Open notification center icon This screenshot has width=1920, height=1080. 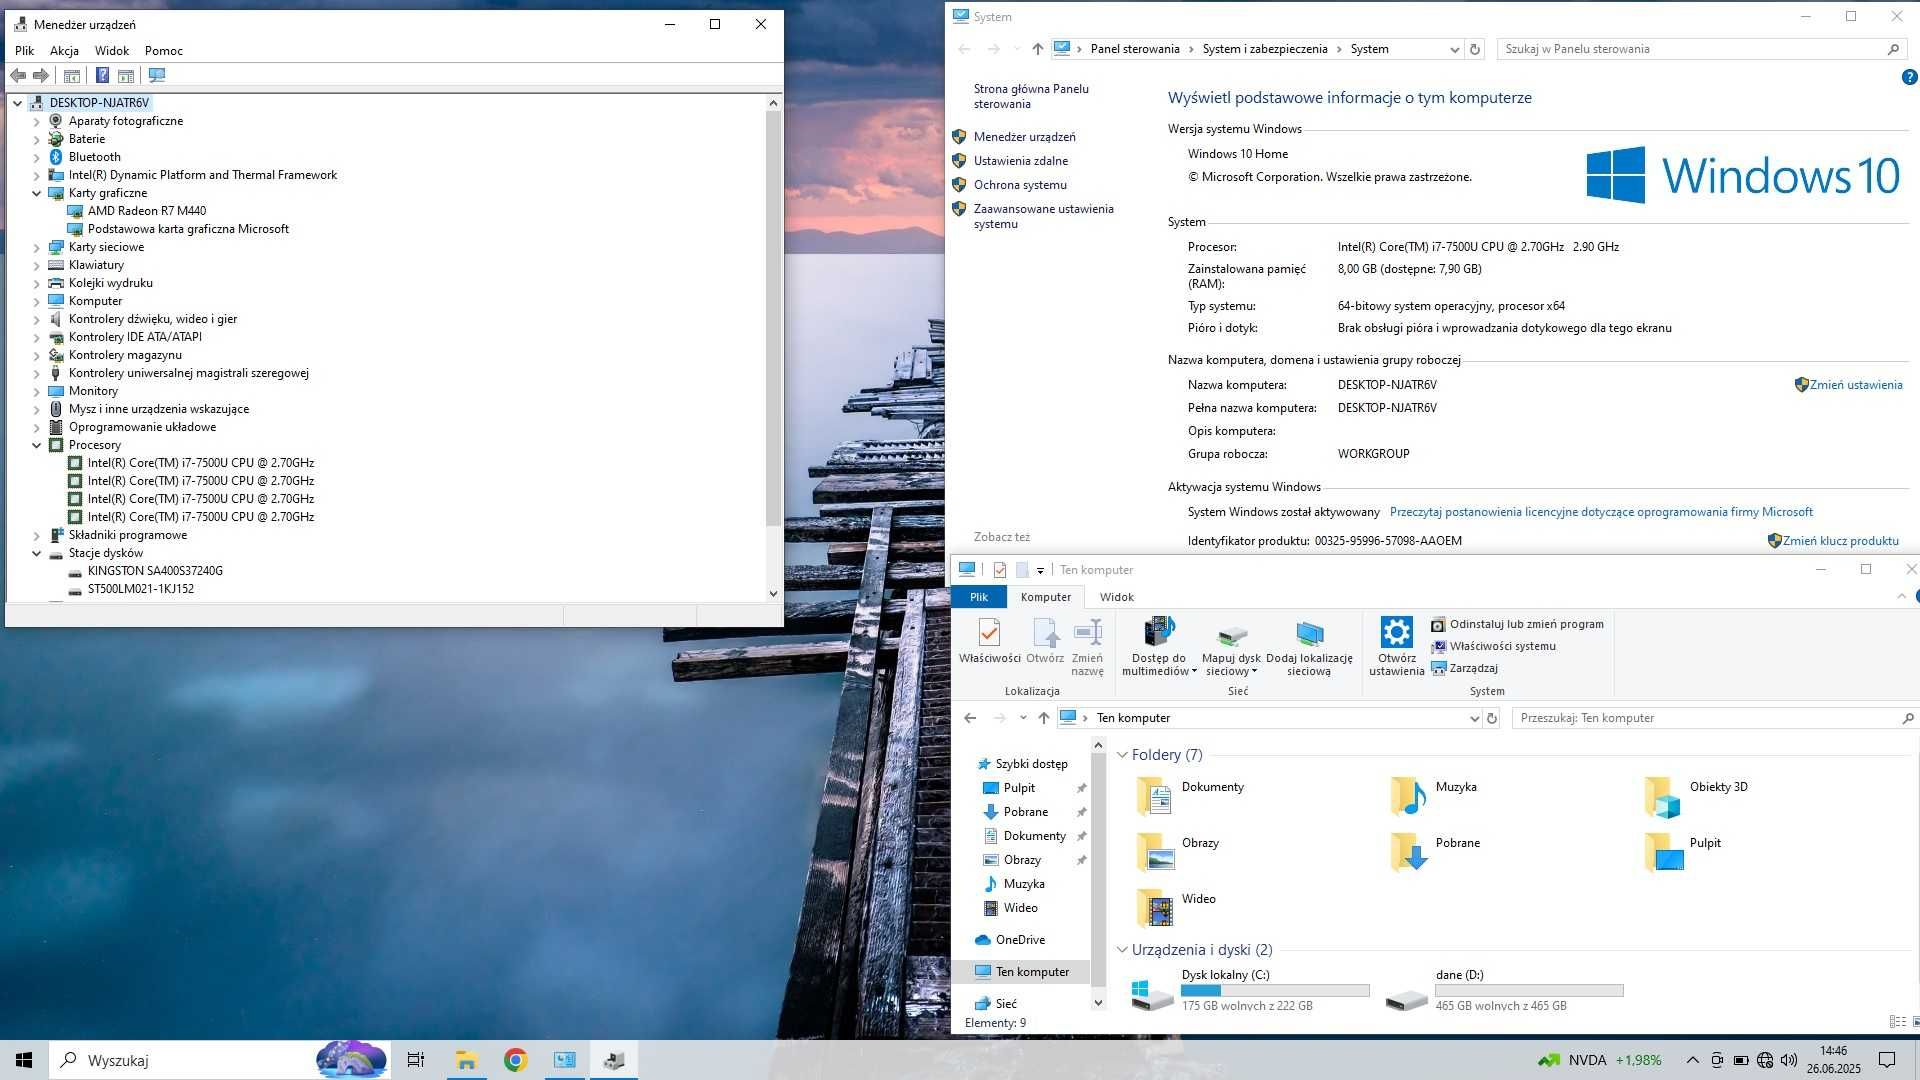pyautogui.click(x=1887, y=1060)
